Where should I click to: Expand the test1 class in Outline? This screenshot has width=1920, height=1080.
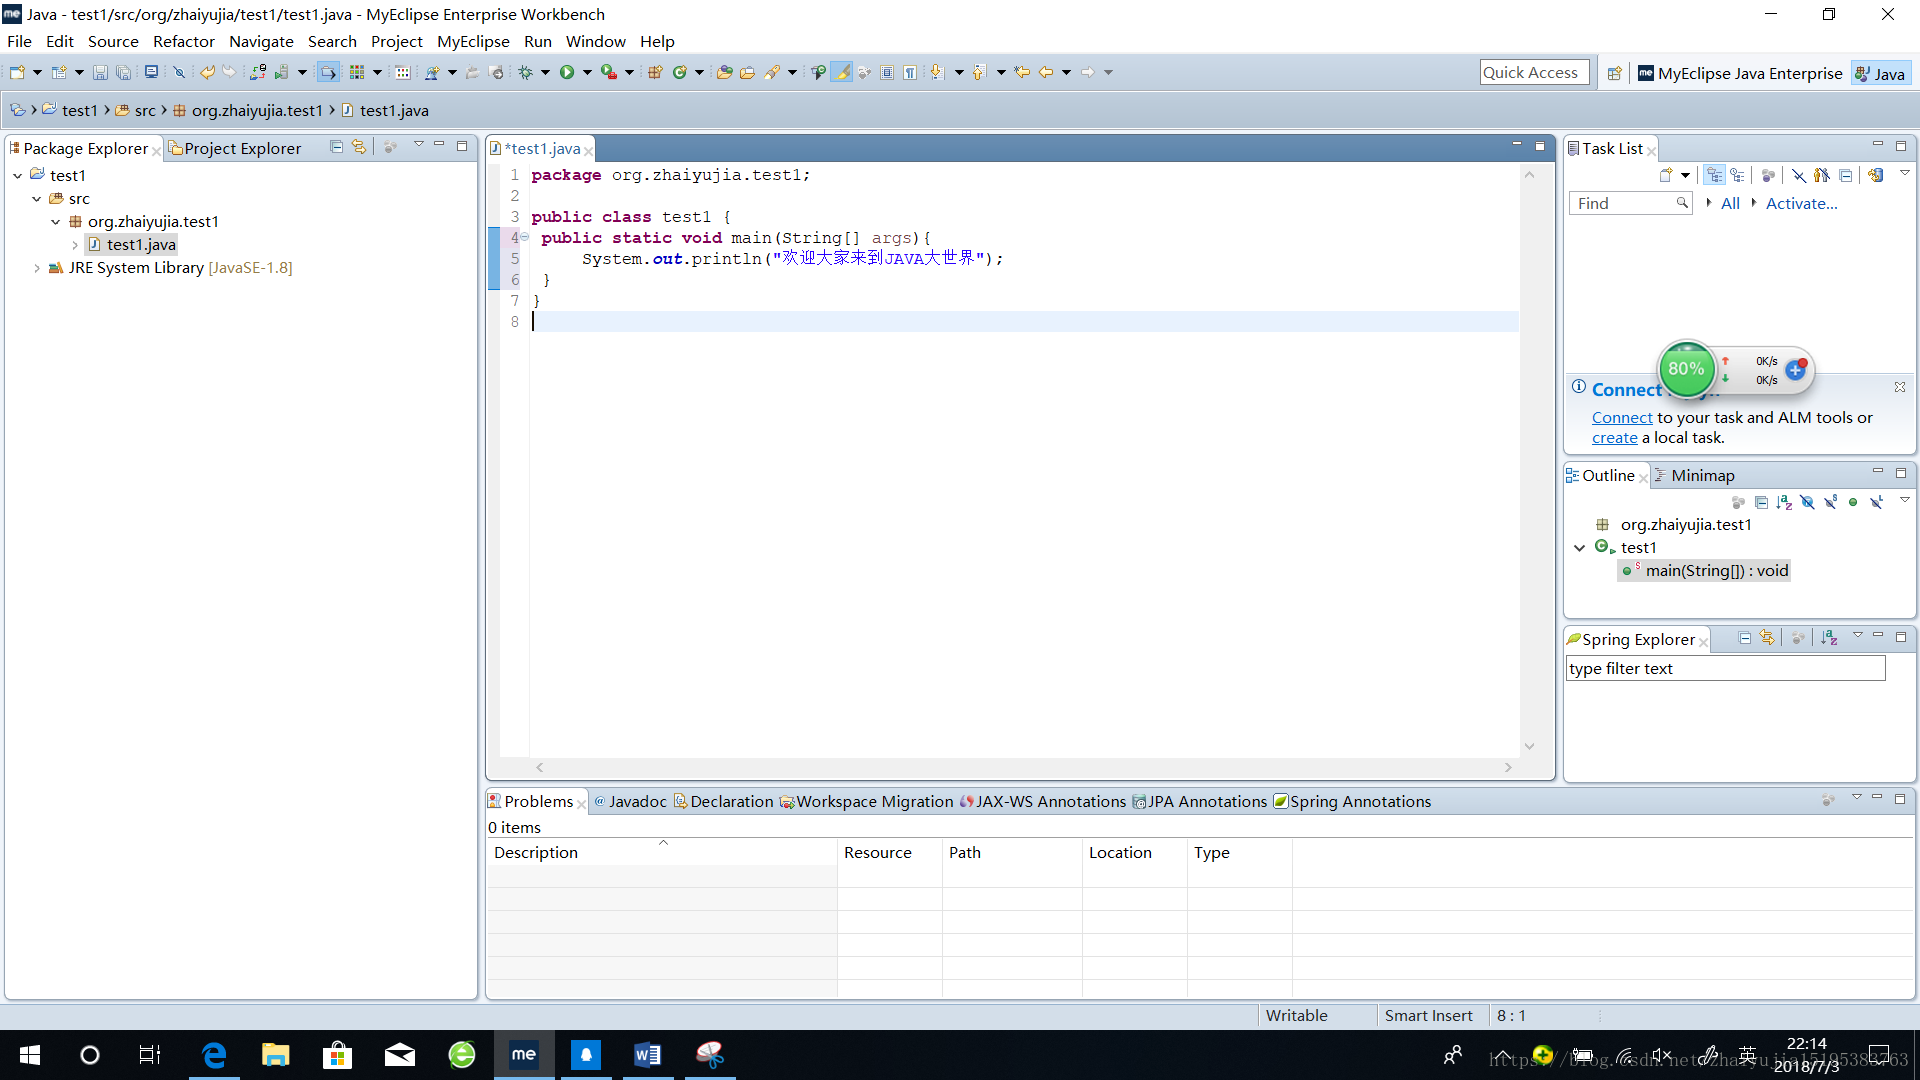1582,547
